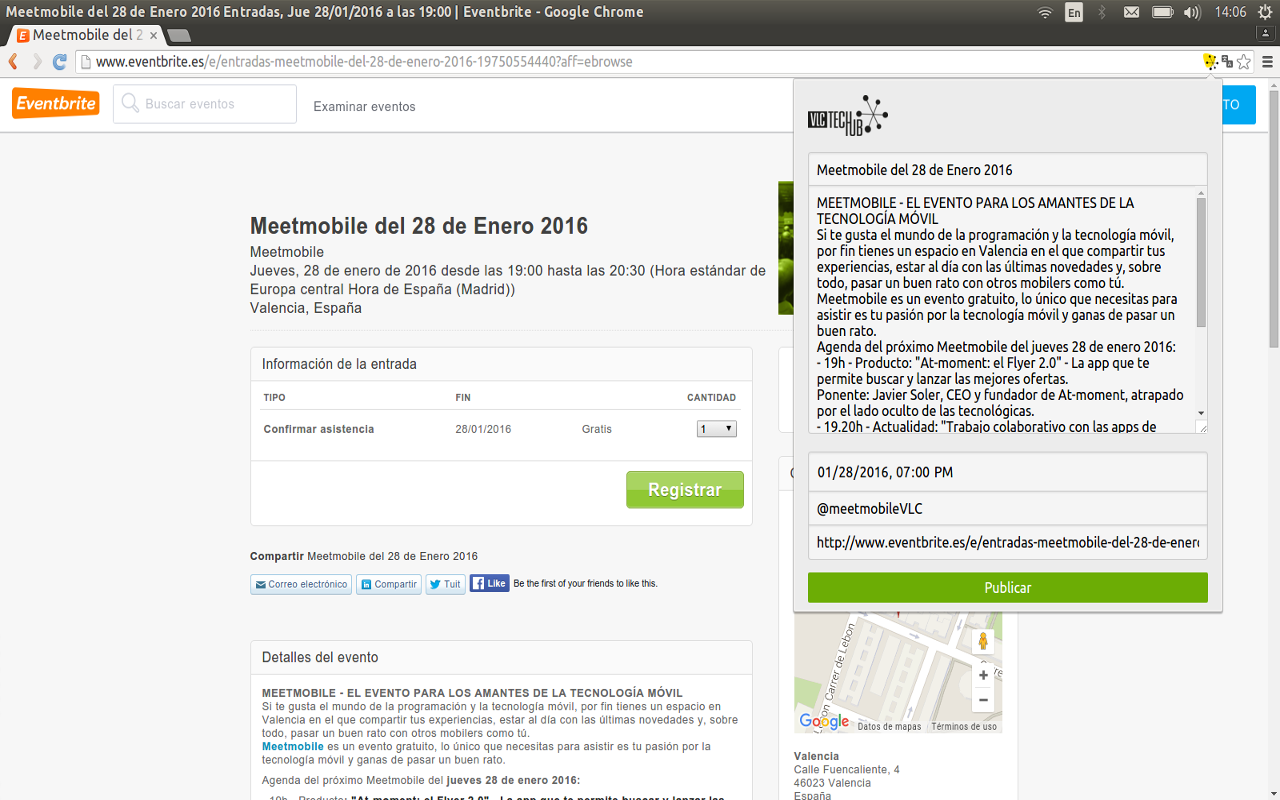Click the Twitter Tuit button

[x=446, y=584]
